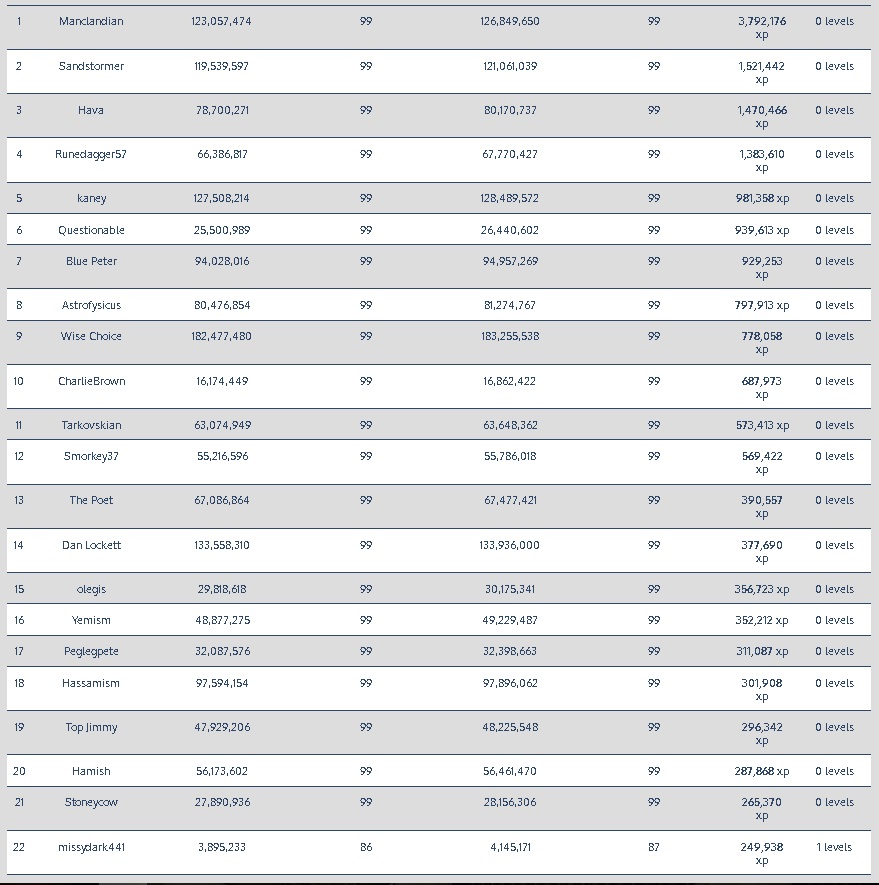Select the player name kaney
Image resolution: width=879 pixels, height=885 pixels.
91,198
